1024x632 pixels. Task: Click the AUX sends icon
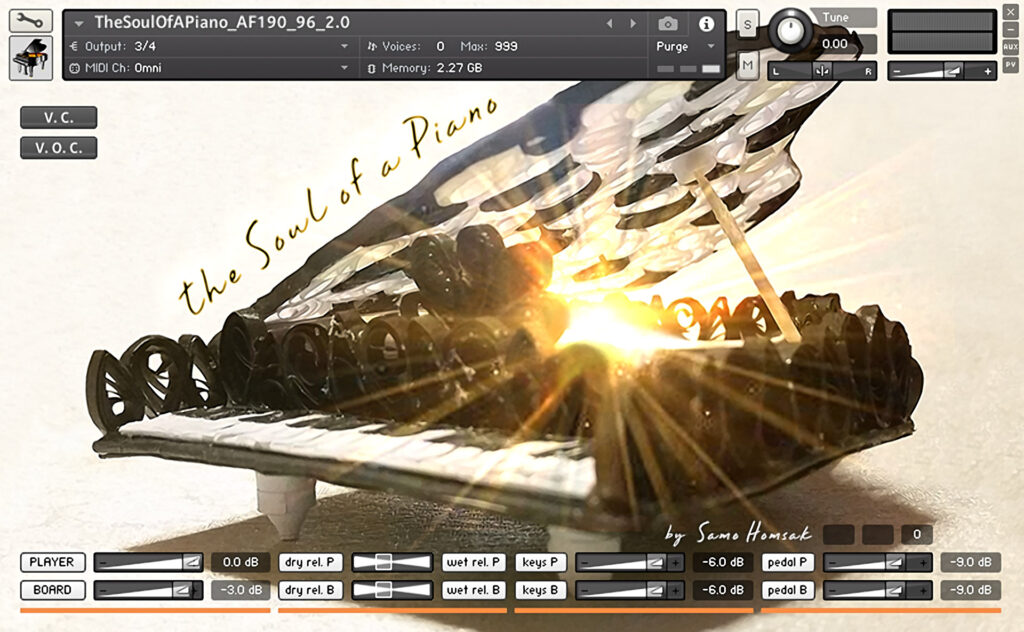[1010, 47]
